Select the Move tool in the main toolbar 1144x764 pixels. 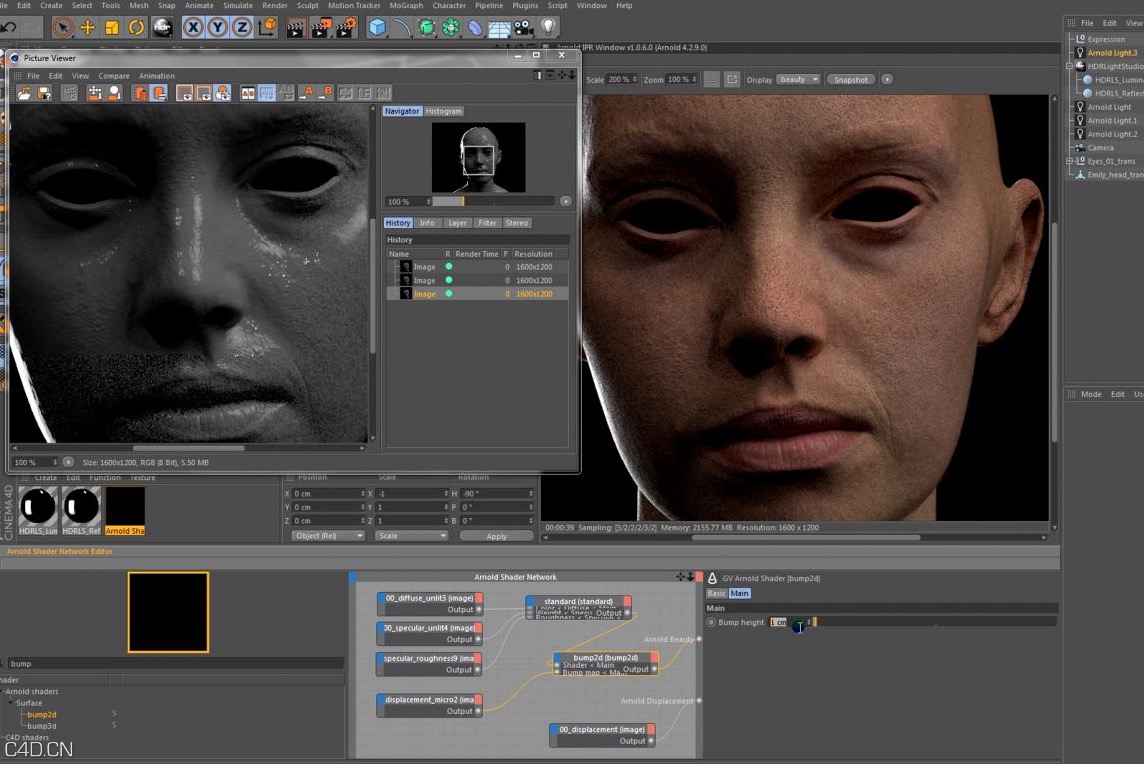pos(87,27)
